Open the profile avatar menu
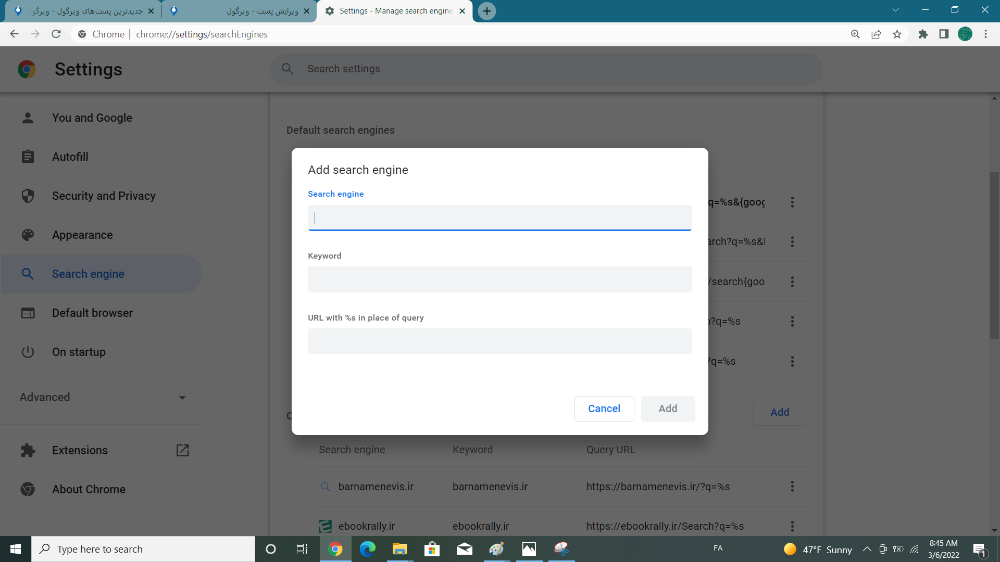Image resolution: width=1000 pixels, height=562 pixels. (x=965, y=34)
